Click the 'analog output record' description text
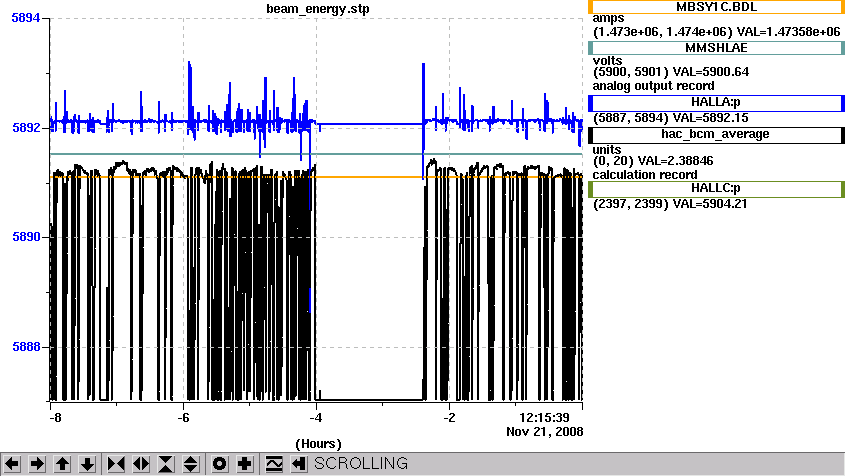This screenshot has height=476, width=845. [654, 86]
